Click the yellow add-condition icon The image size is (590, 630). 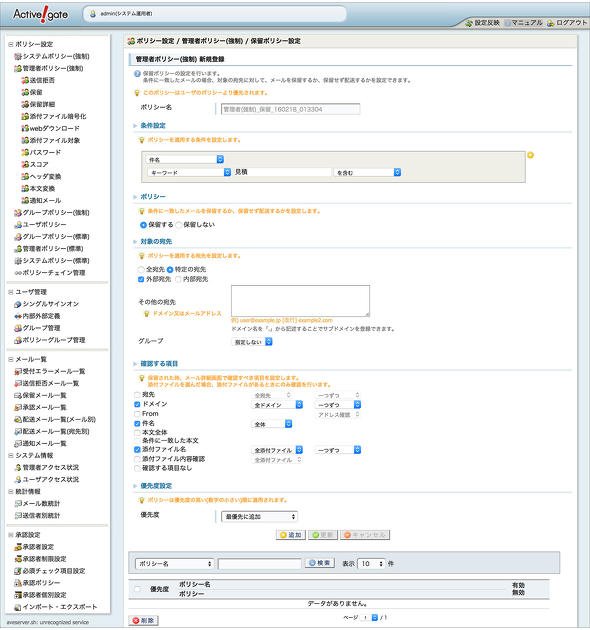coord(531,155)
